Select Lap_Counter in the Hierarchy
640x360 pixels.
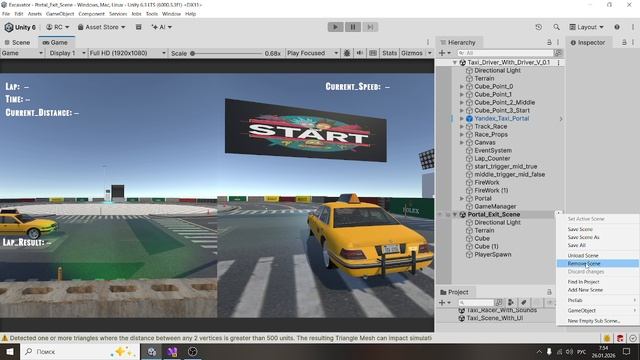(492, 158)
